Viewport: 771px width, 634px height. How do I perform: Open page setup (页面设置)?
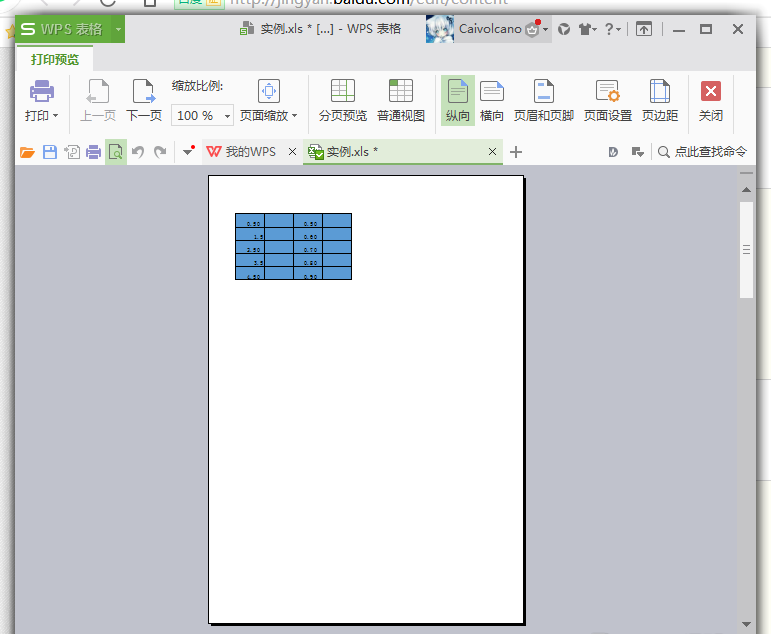pyautogui.click(x=608, y=101)
